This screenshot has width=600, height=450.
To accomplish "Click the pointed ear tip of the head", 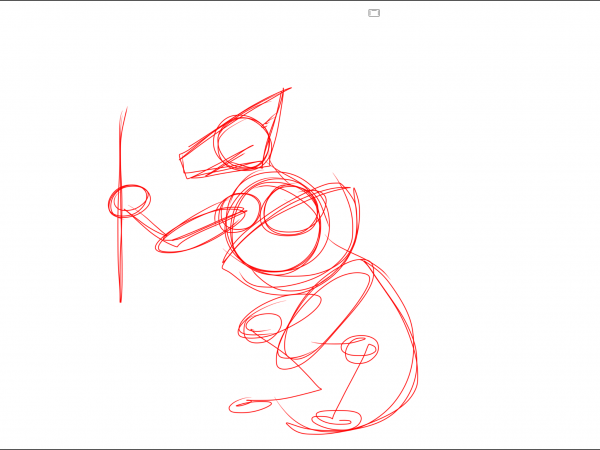I will [x=285, y=91].
